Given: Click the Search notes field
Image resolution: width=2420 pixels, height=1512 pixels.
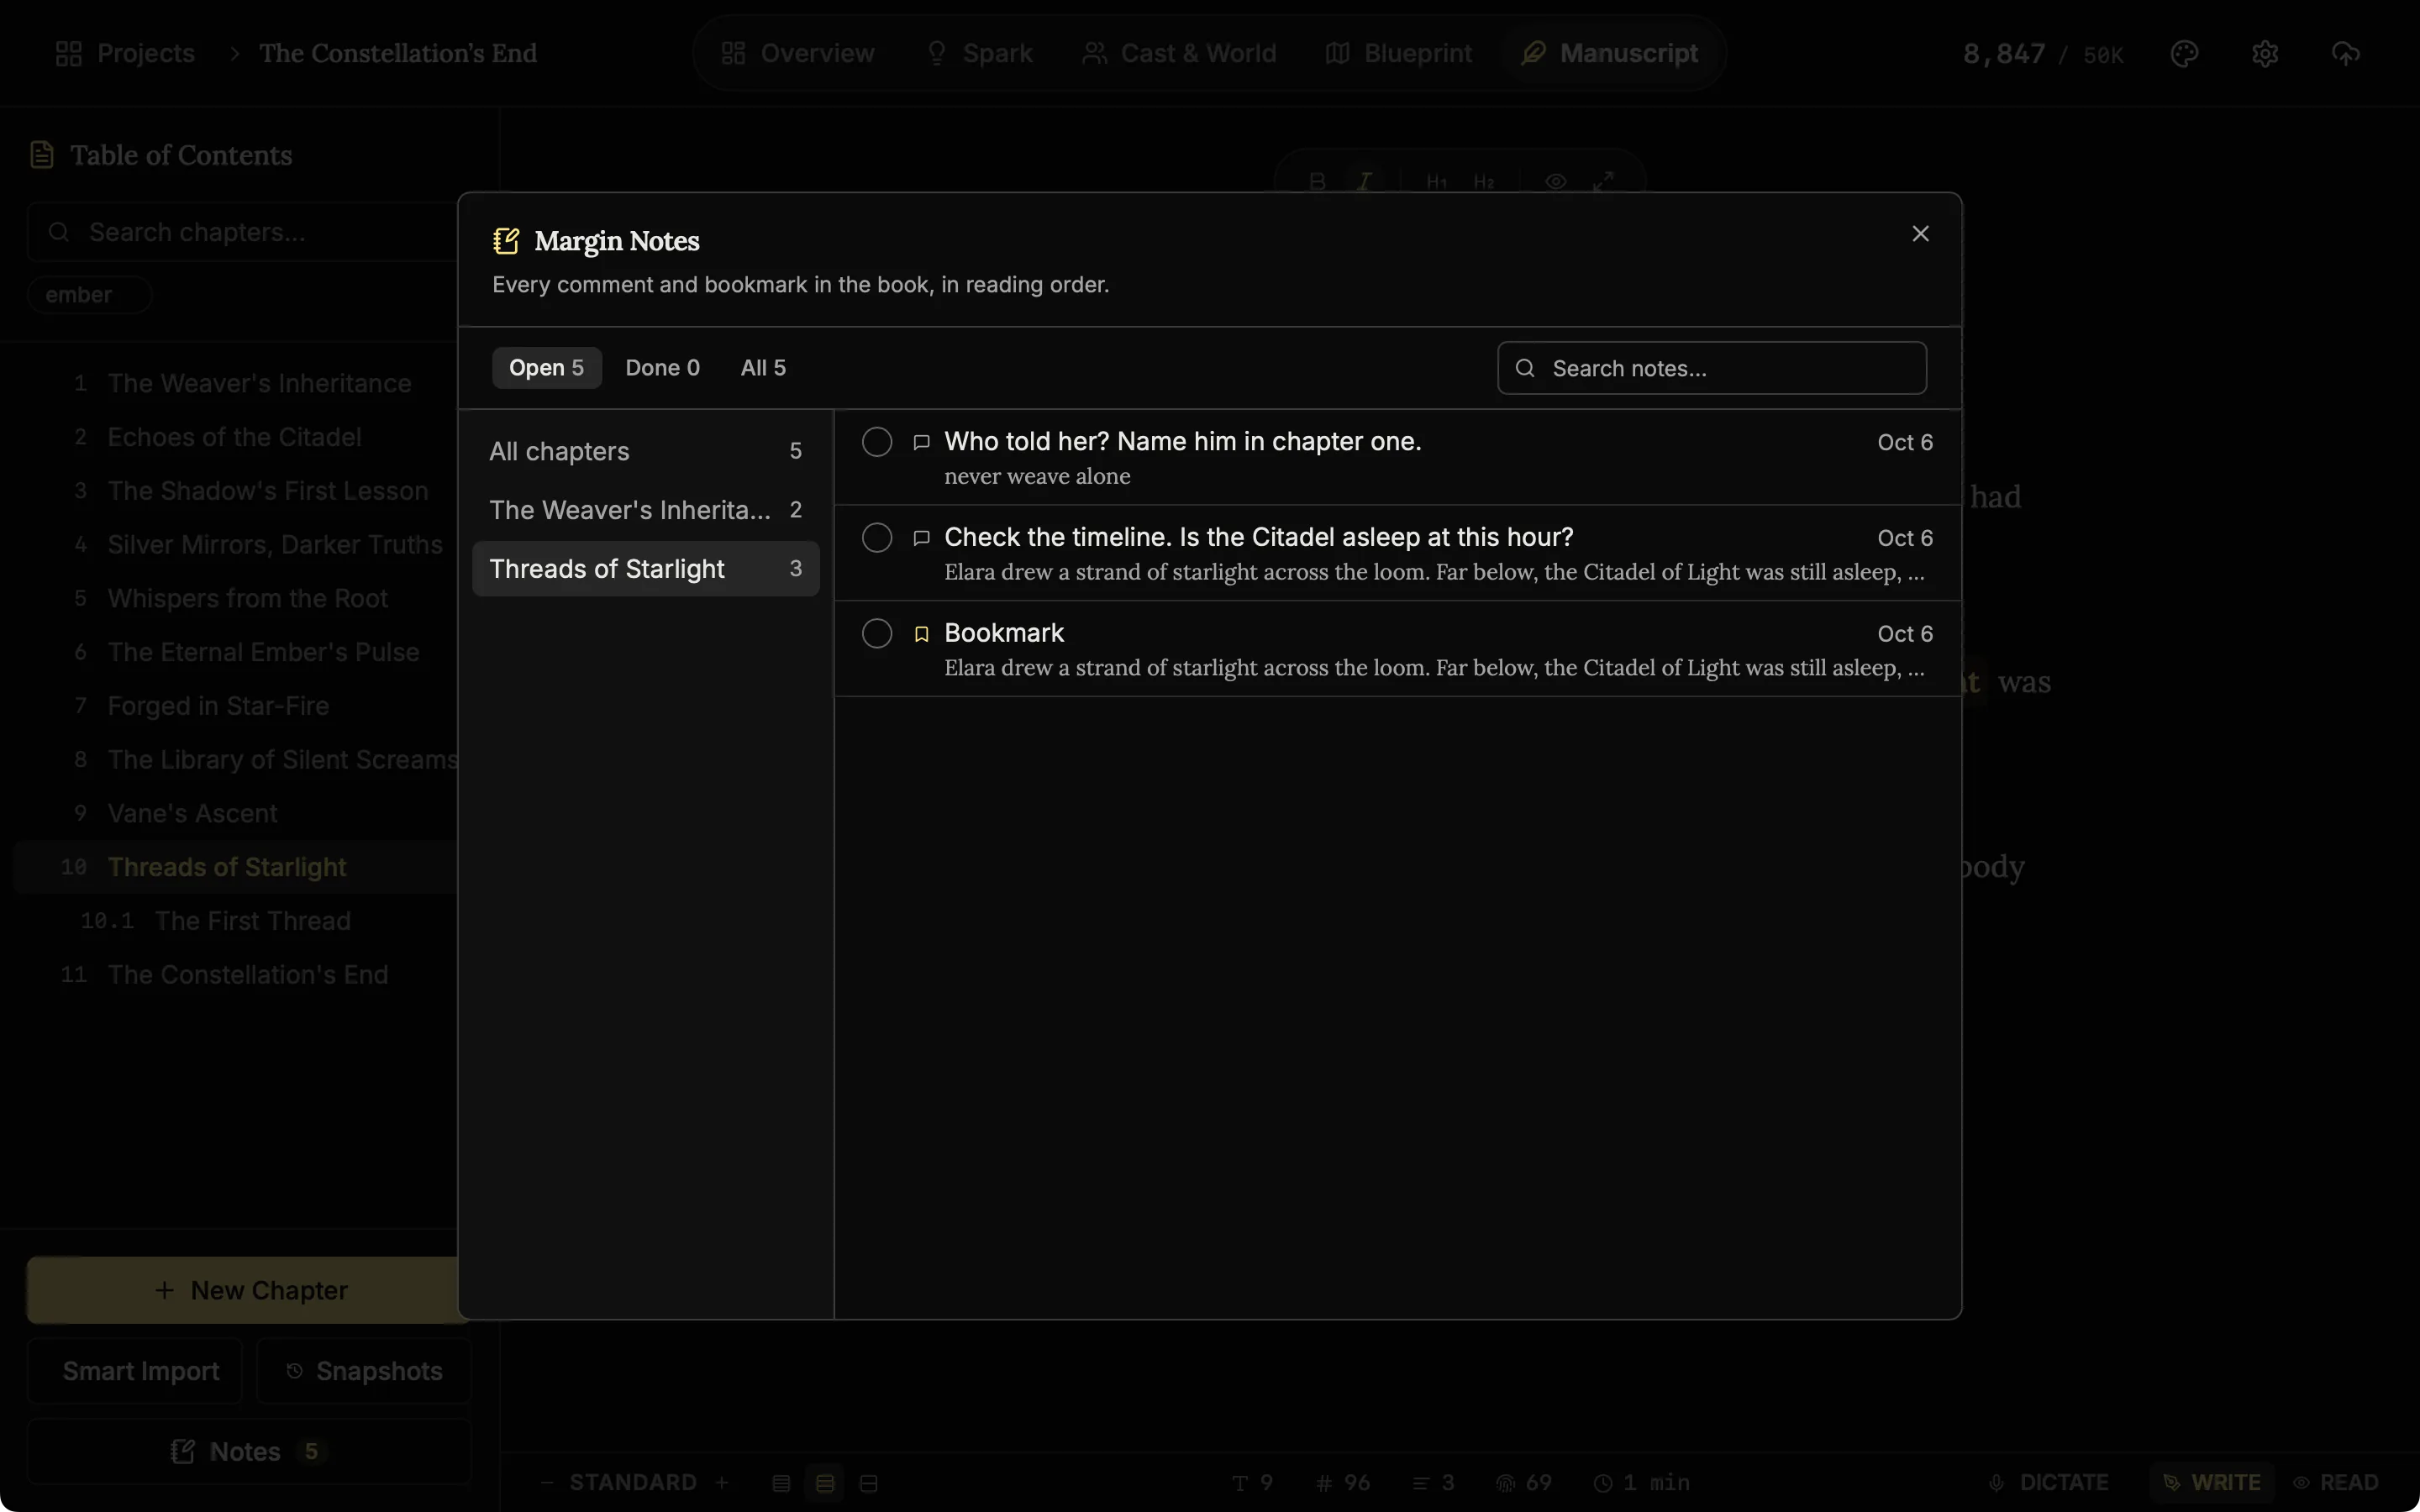Looking at the screenshot, I should [x=1711, y=368].
